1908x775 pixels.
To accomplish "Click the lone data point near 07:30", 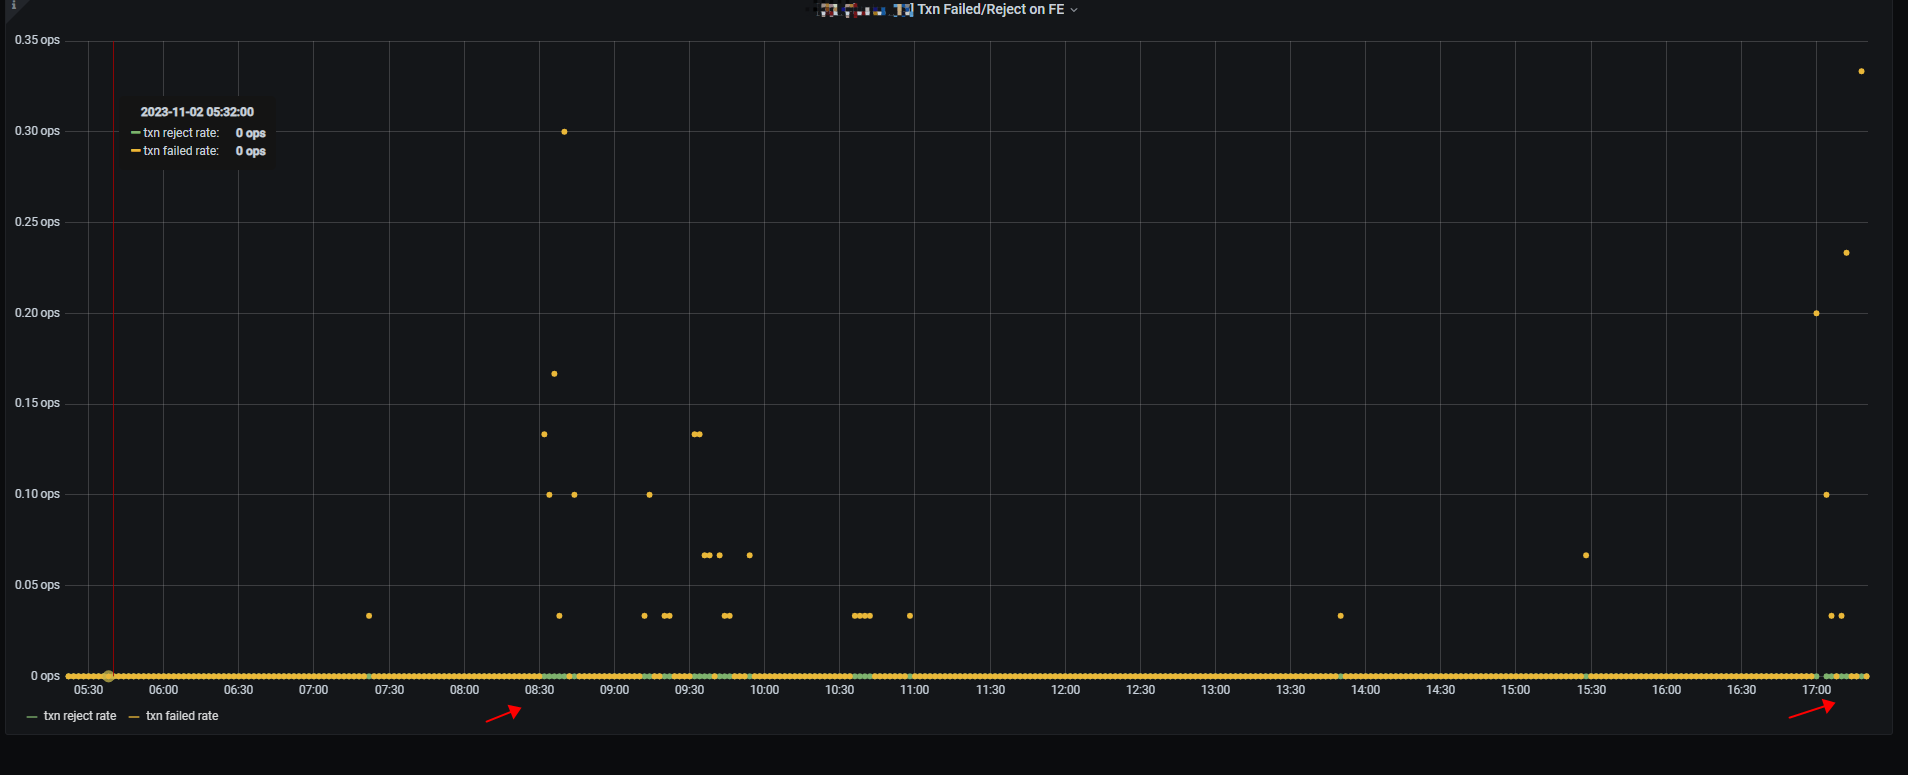I will (369, 616).
